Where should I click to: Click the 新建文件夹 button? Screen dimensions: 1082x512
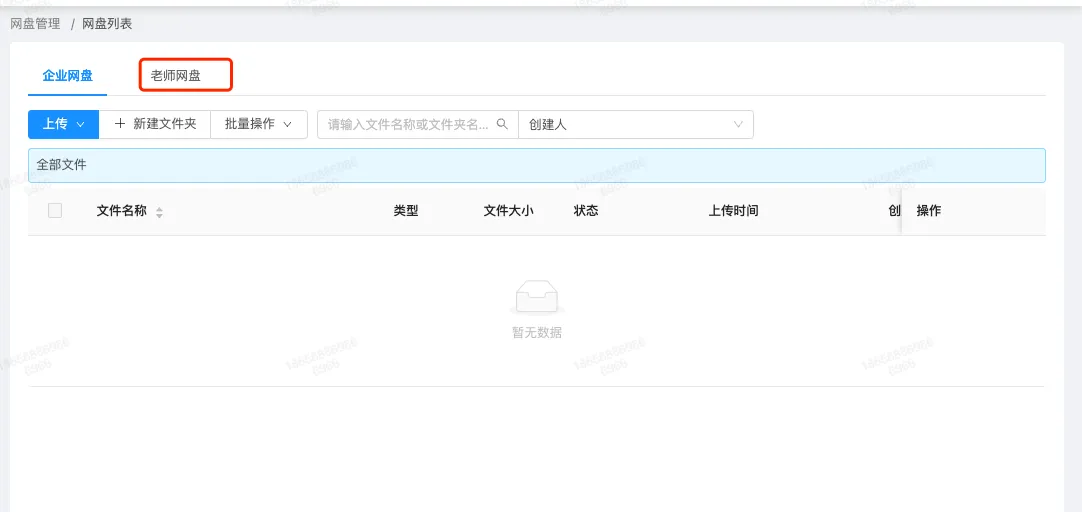coord(155,124)
